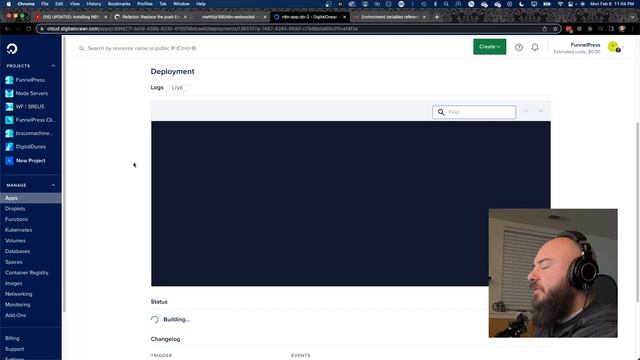Open Add-Ons in sidebar
The image size is (640, 360).
point(16,315)
